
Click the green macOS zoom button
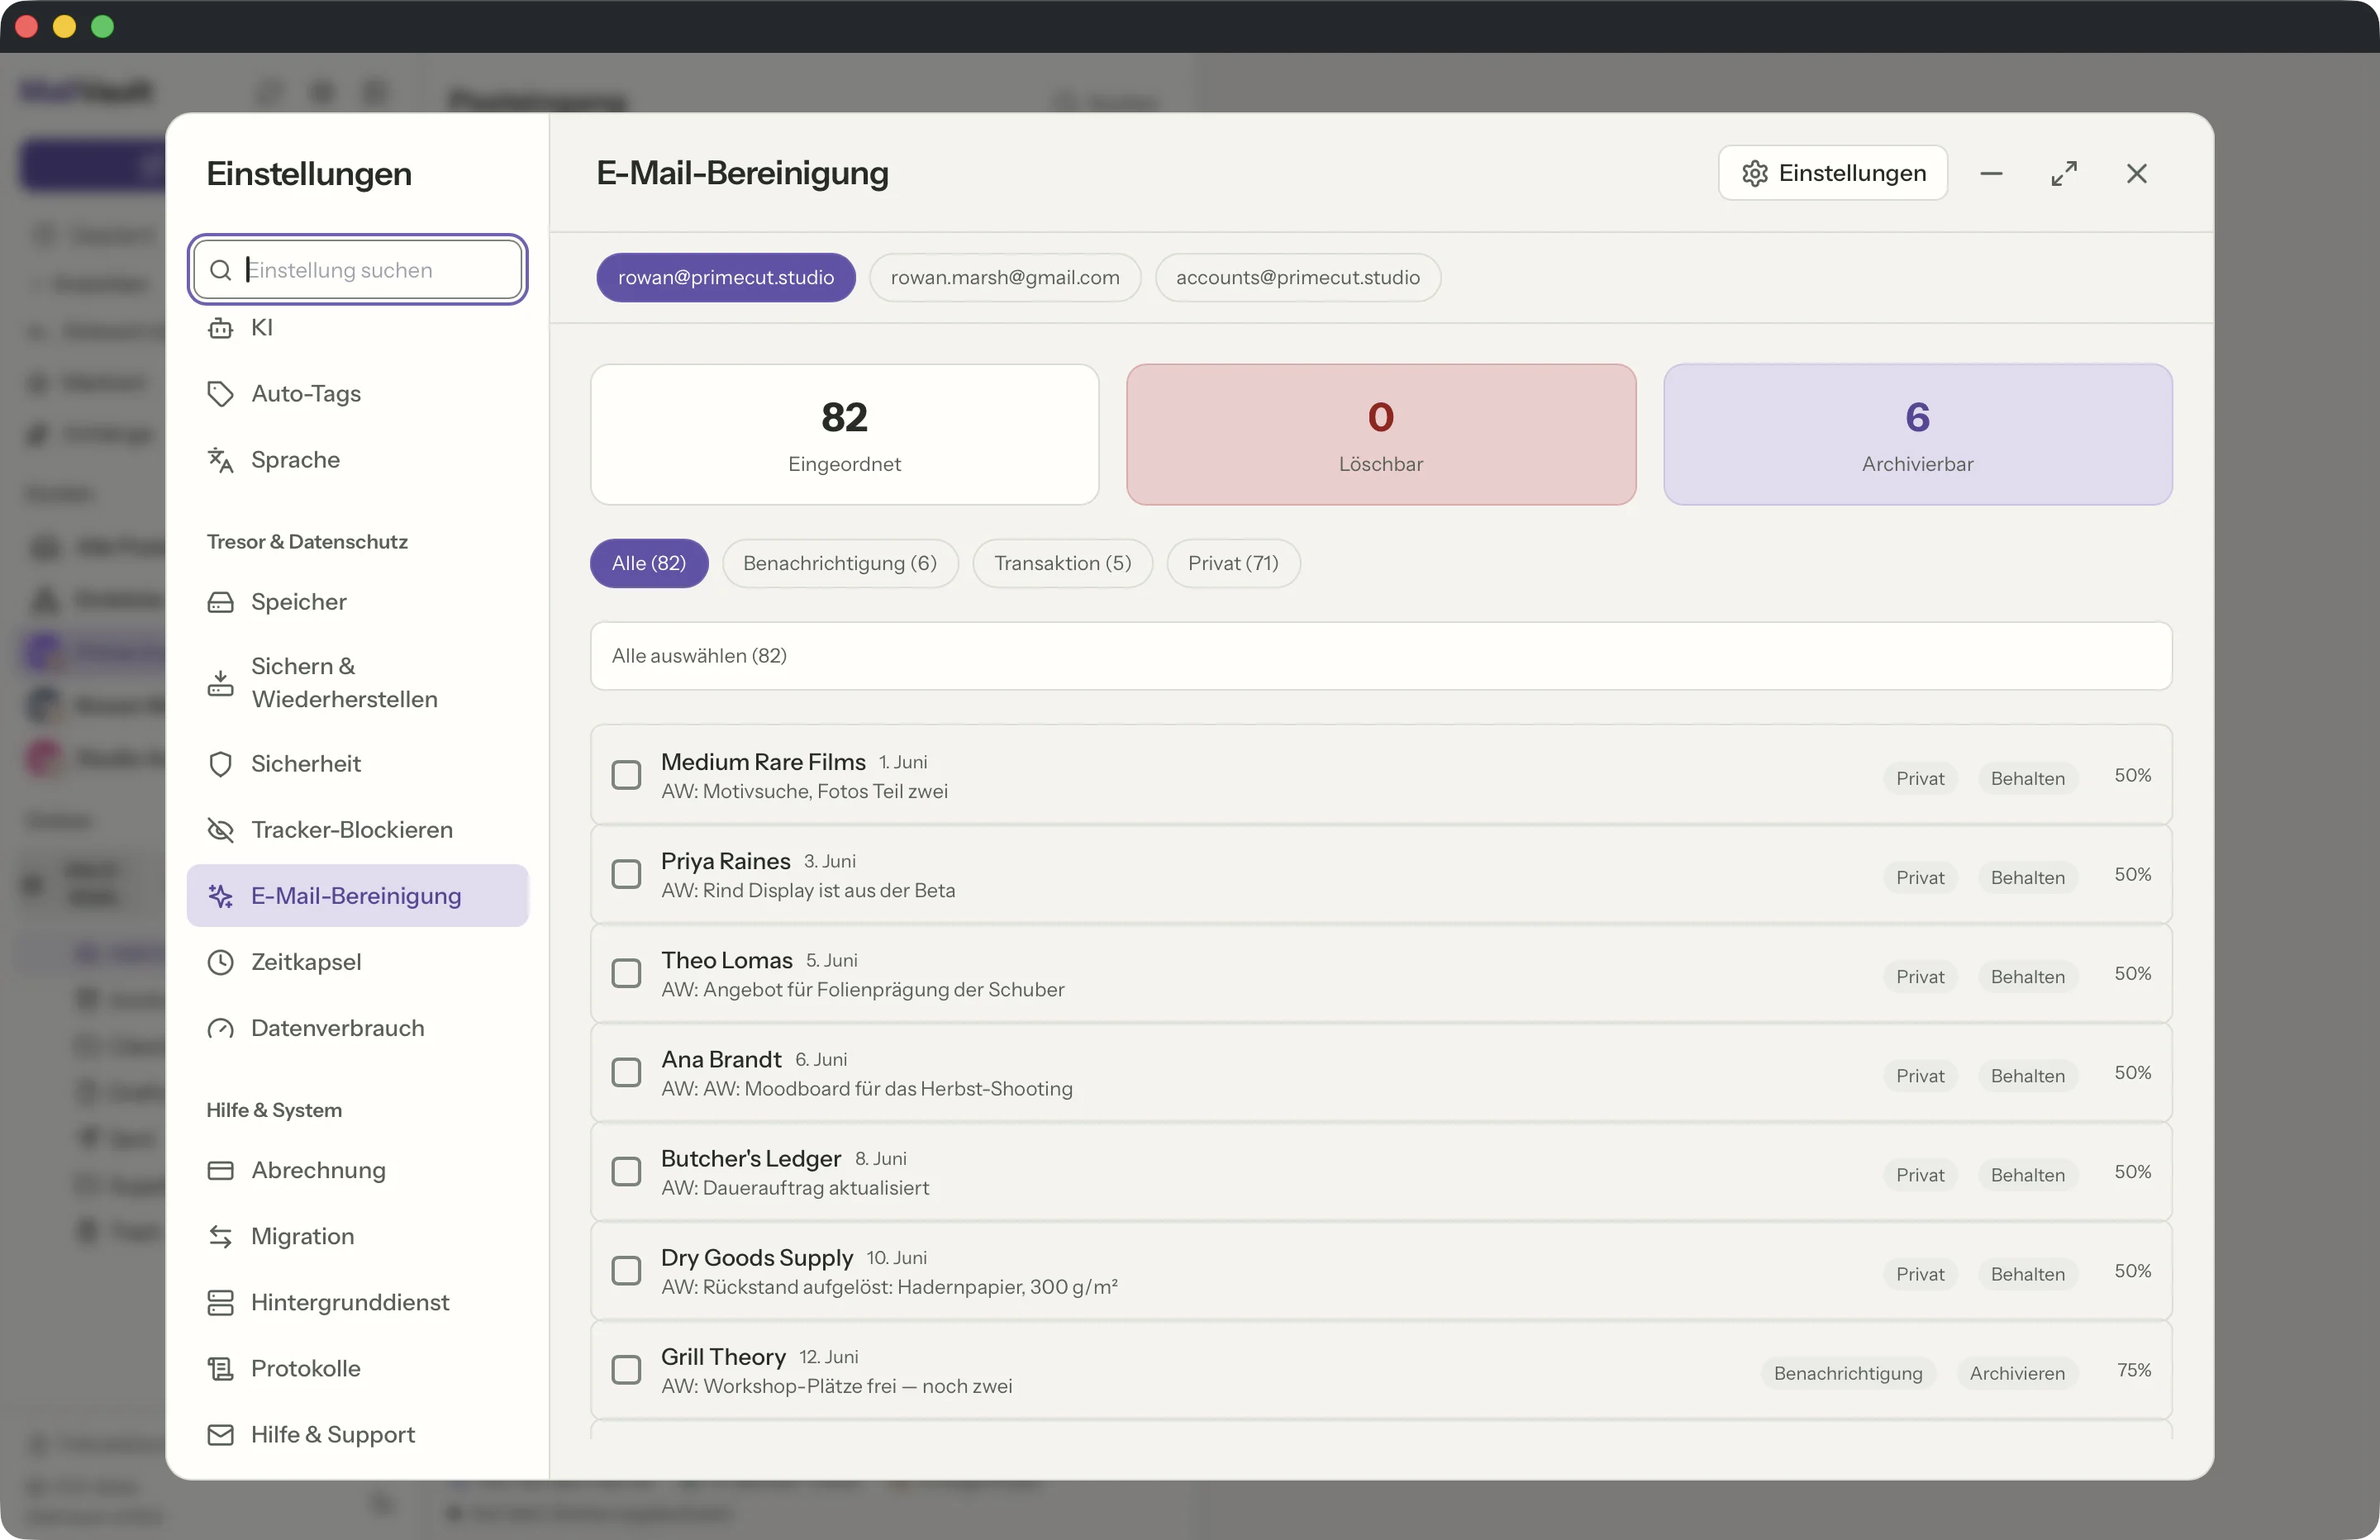(x=103, y=26)
